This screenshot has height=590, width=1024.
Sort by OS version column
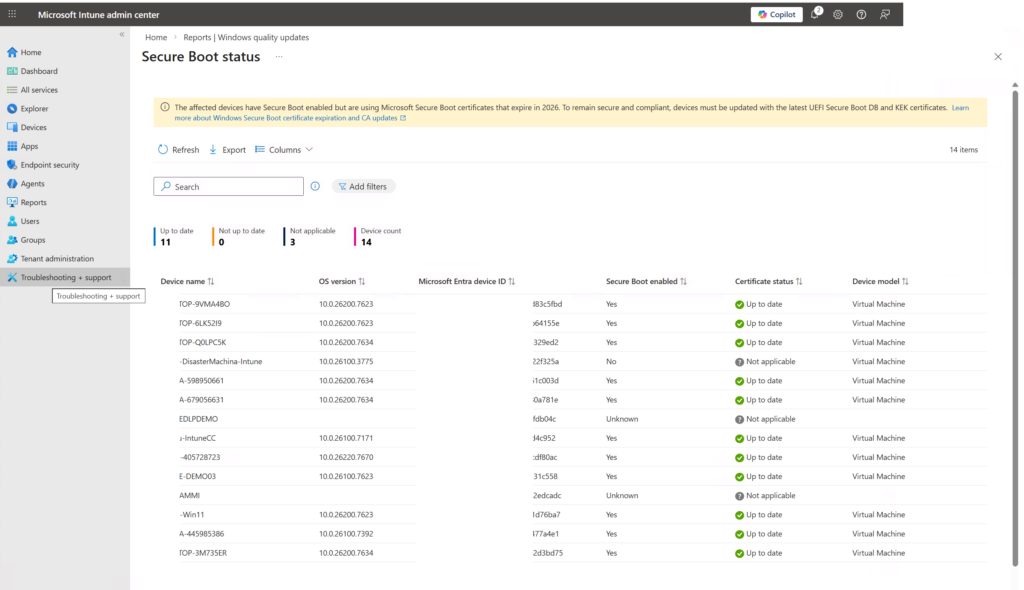click(342, 282)
